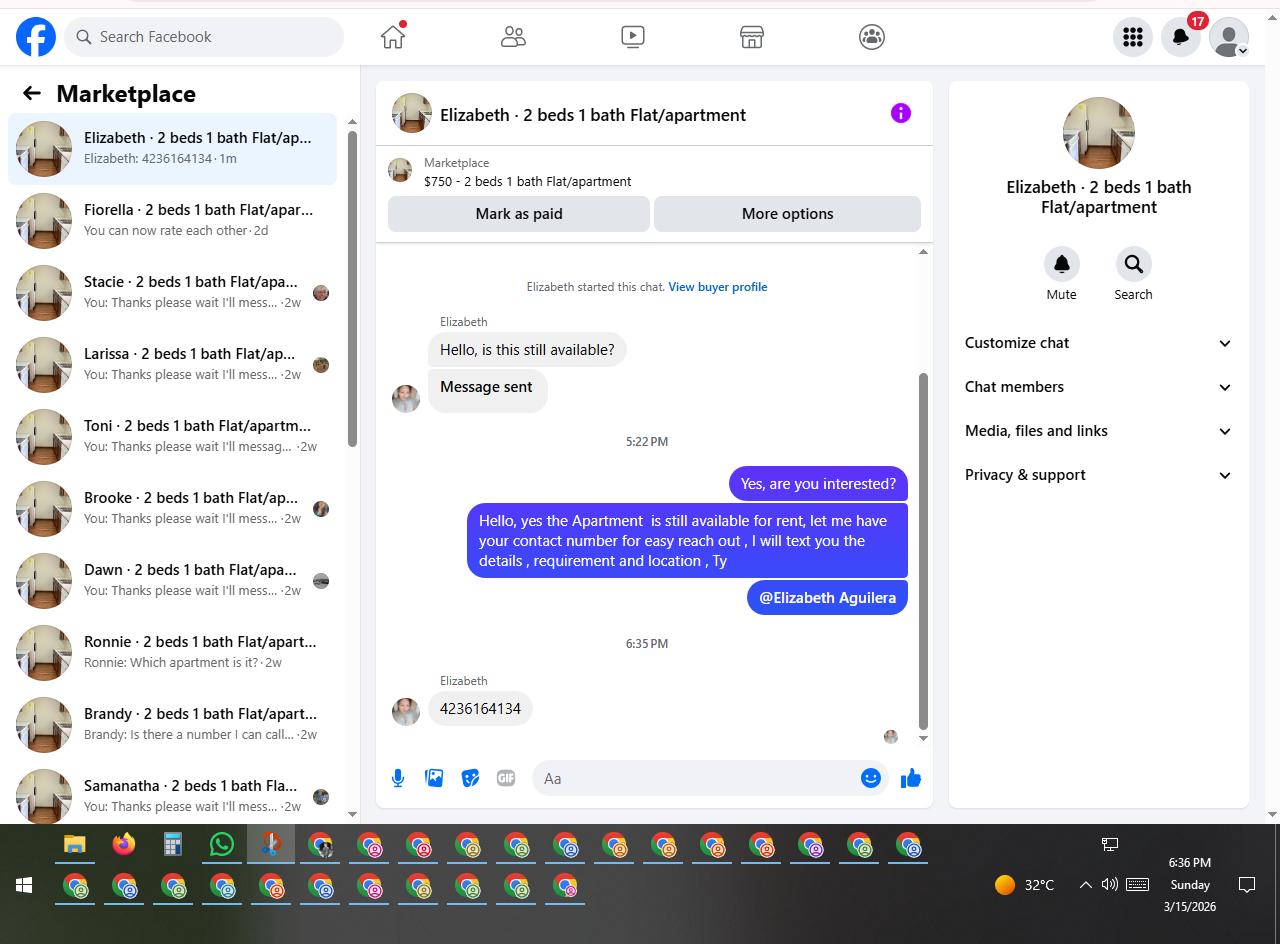This screenshot has width=1280, height=944.
Task: Open Larissa's conversation in the list
Action: pos(172,365)
